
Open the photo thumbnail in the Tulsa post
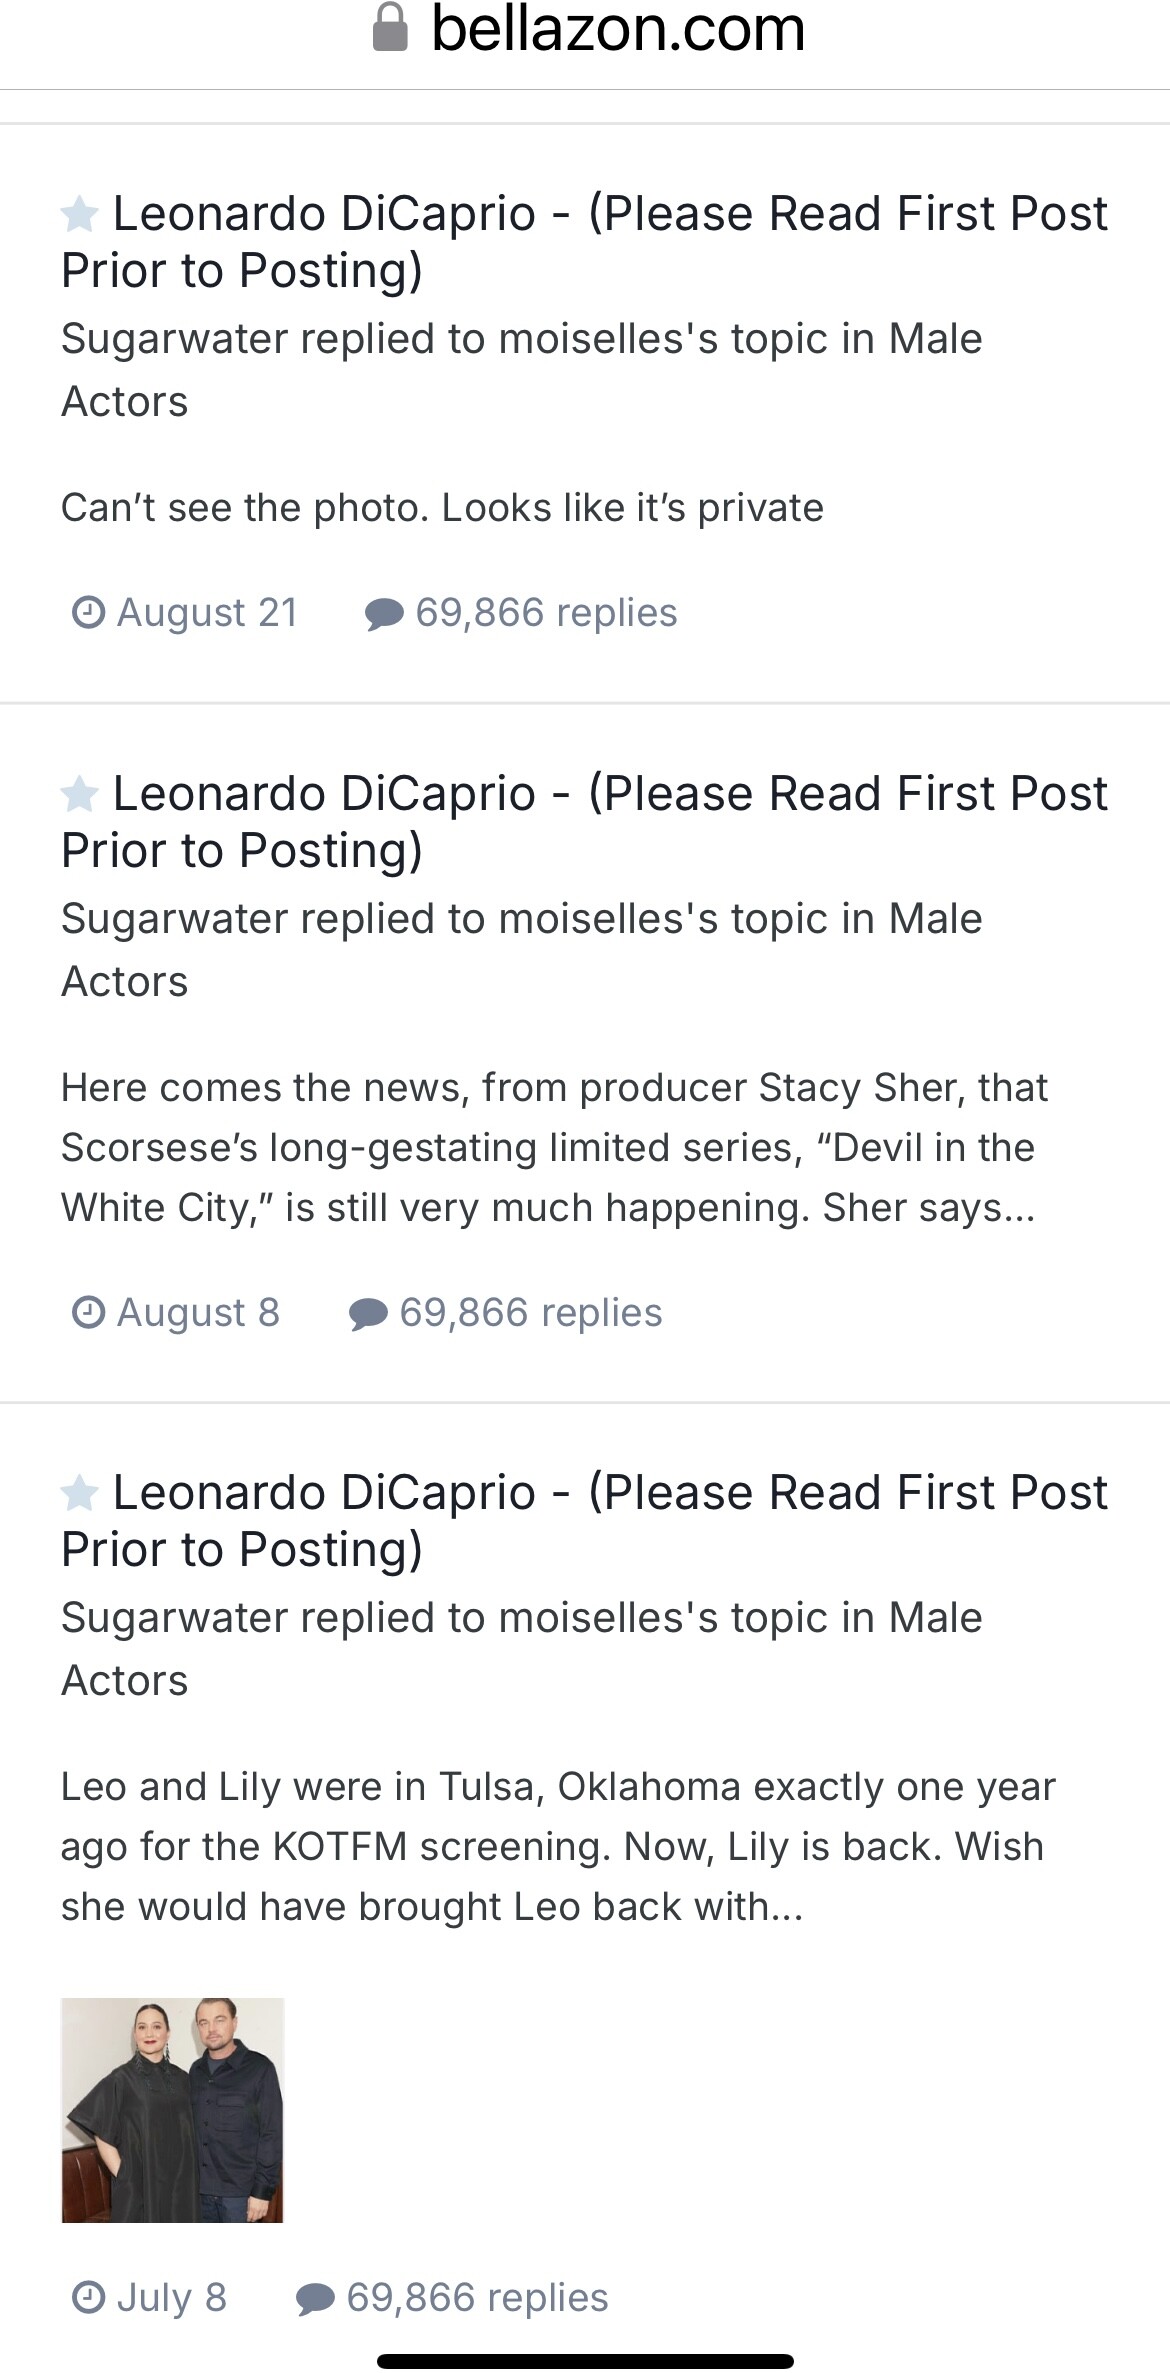pyautogui.click(x=173, y=2110)
